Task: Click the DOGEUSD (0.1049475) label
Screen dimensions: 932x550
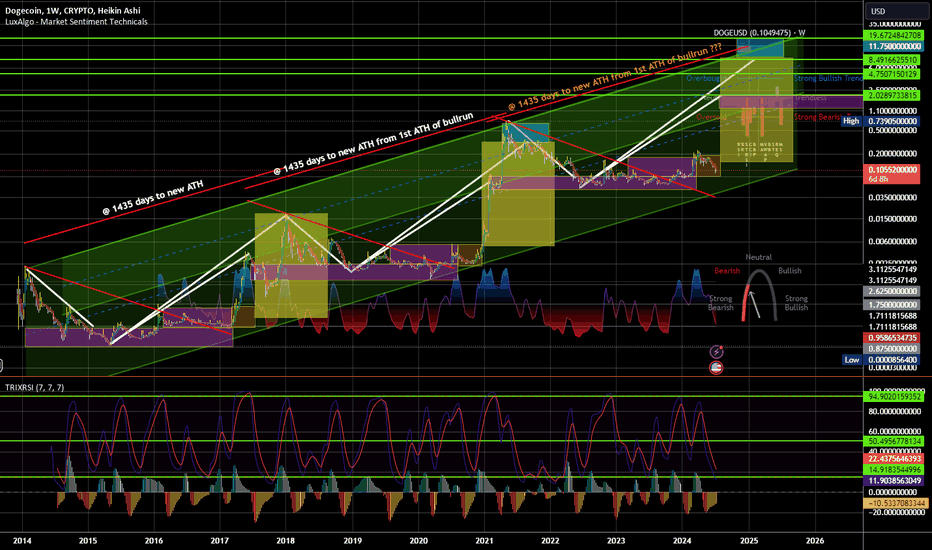Action: click(x=759, y=33)
